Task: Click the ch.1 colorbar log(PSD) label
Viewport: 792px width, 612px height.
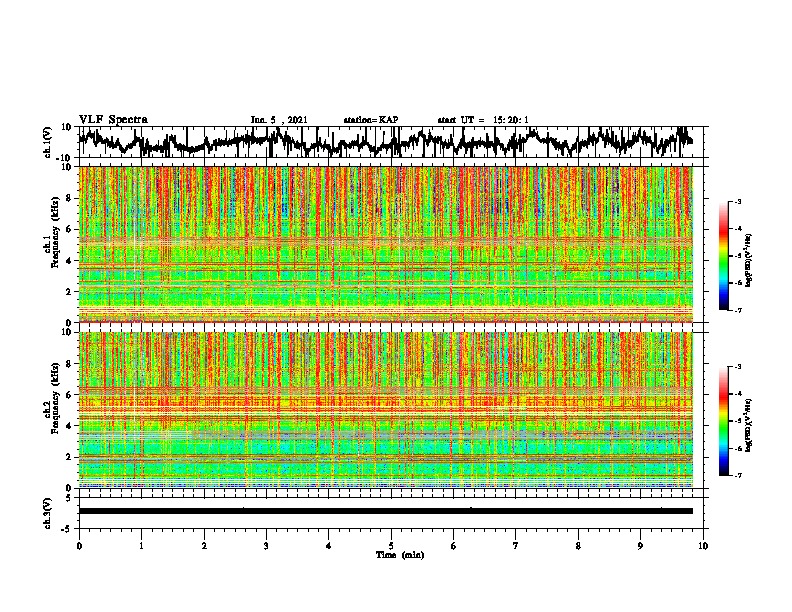Action: 749,260
